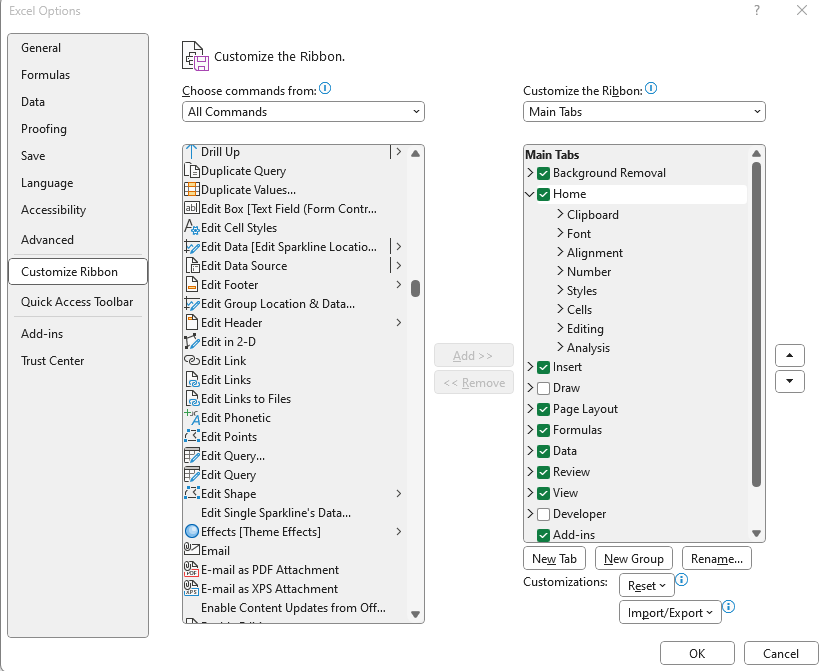Open the Trust Center section
The width and height of the screenshot is (821, 671).
coord(53,361)
